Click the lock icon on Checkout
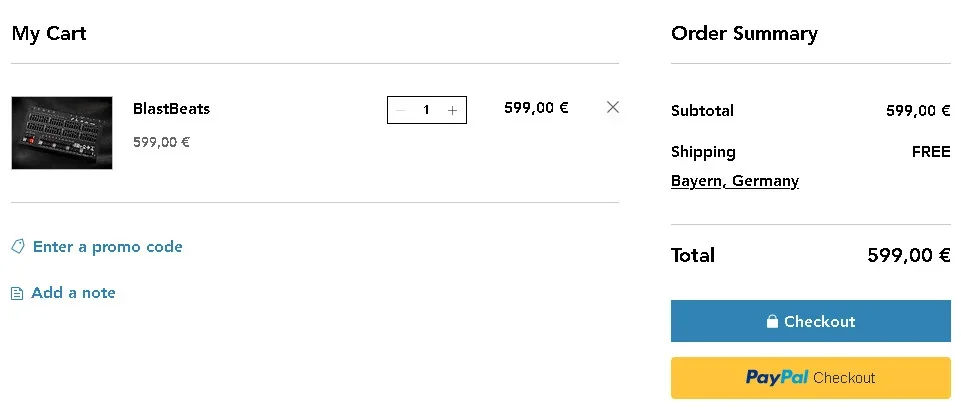This screenshot has width=961, height=411. [x=772, y=322]
